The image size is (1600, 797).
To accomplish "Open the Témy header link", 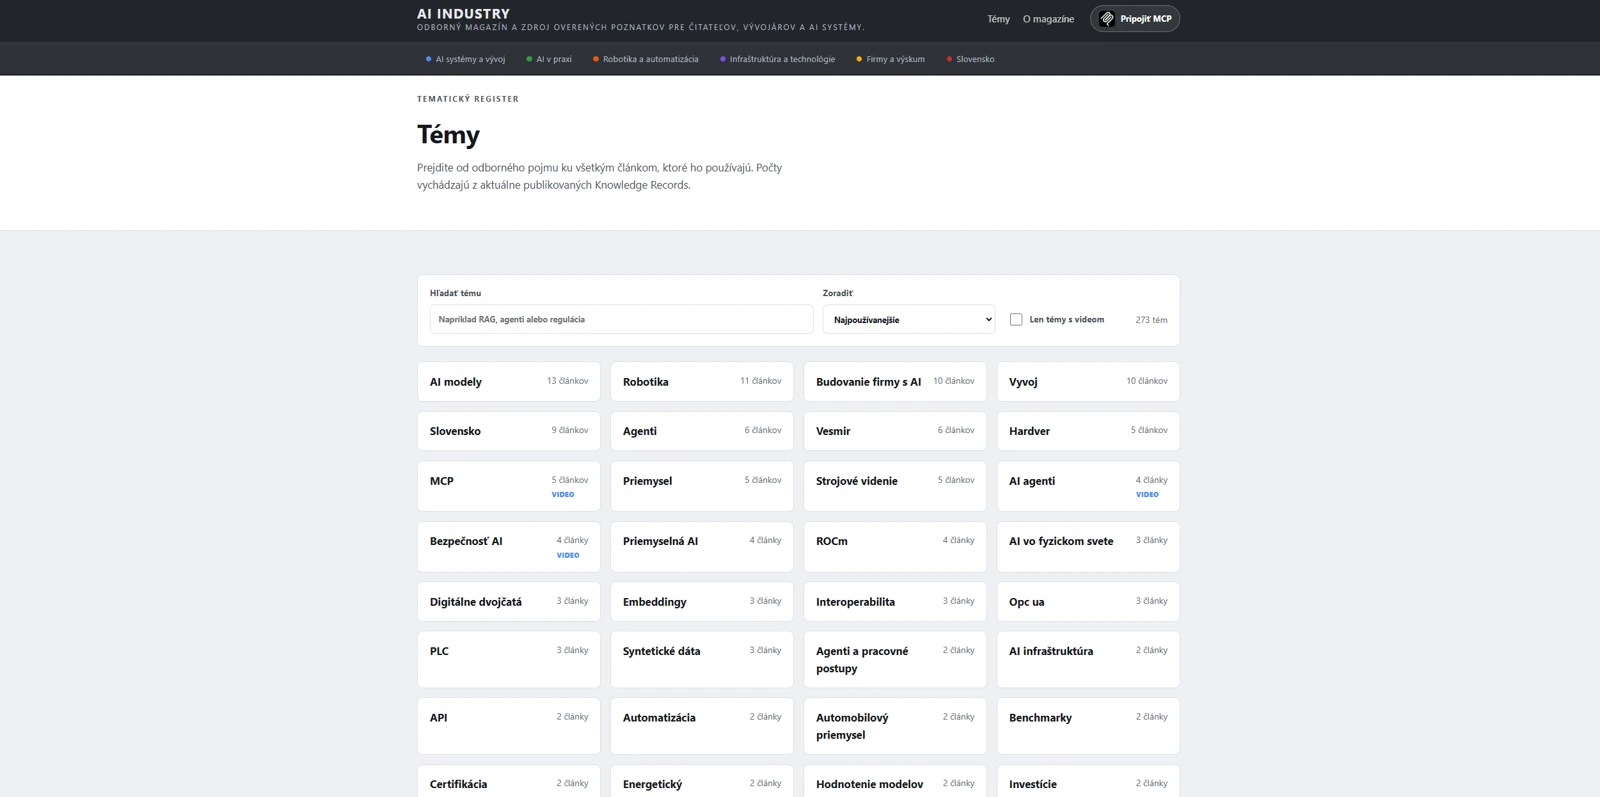I will (x=998, y=19).
